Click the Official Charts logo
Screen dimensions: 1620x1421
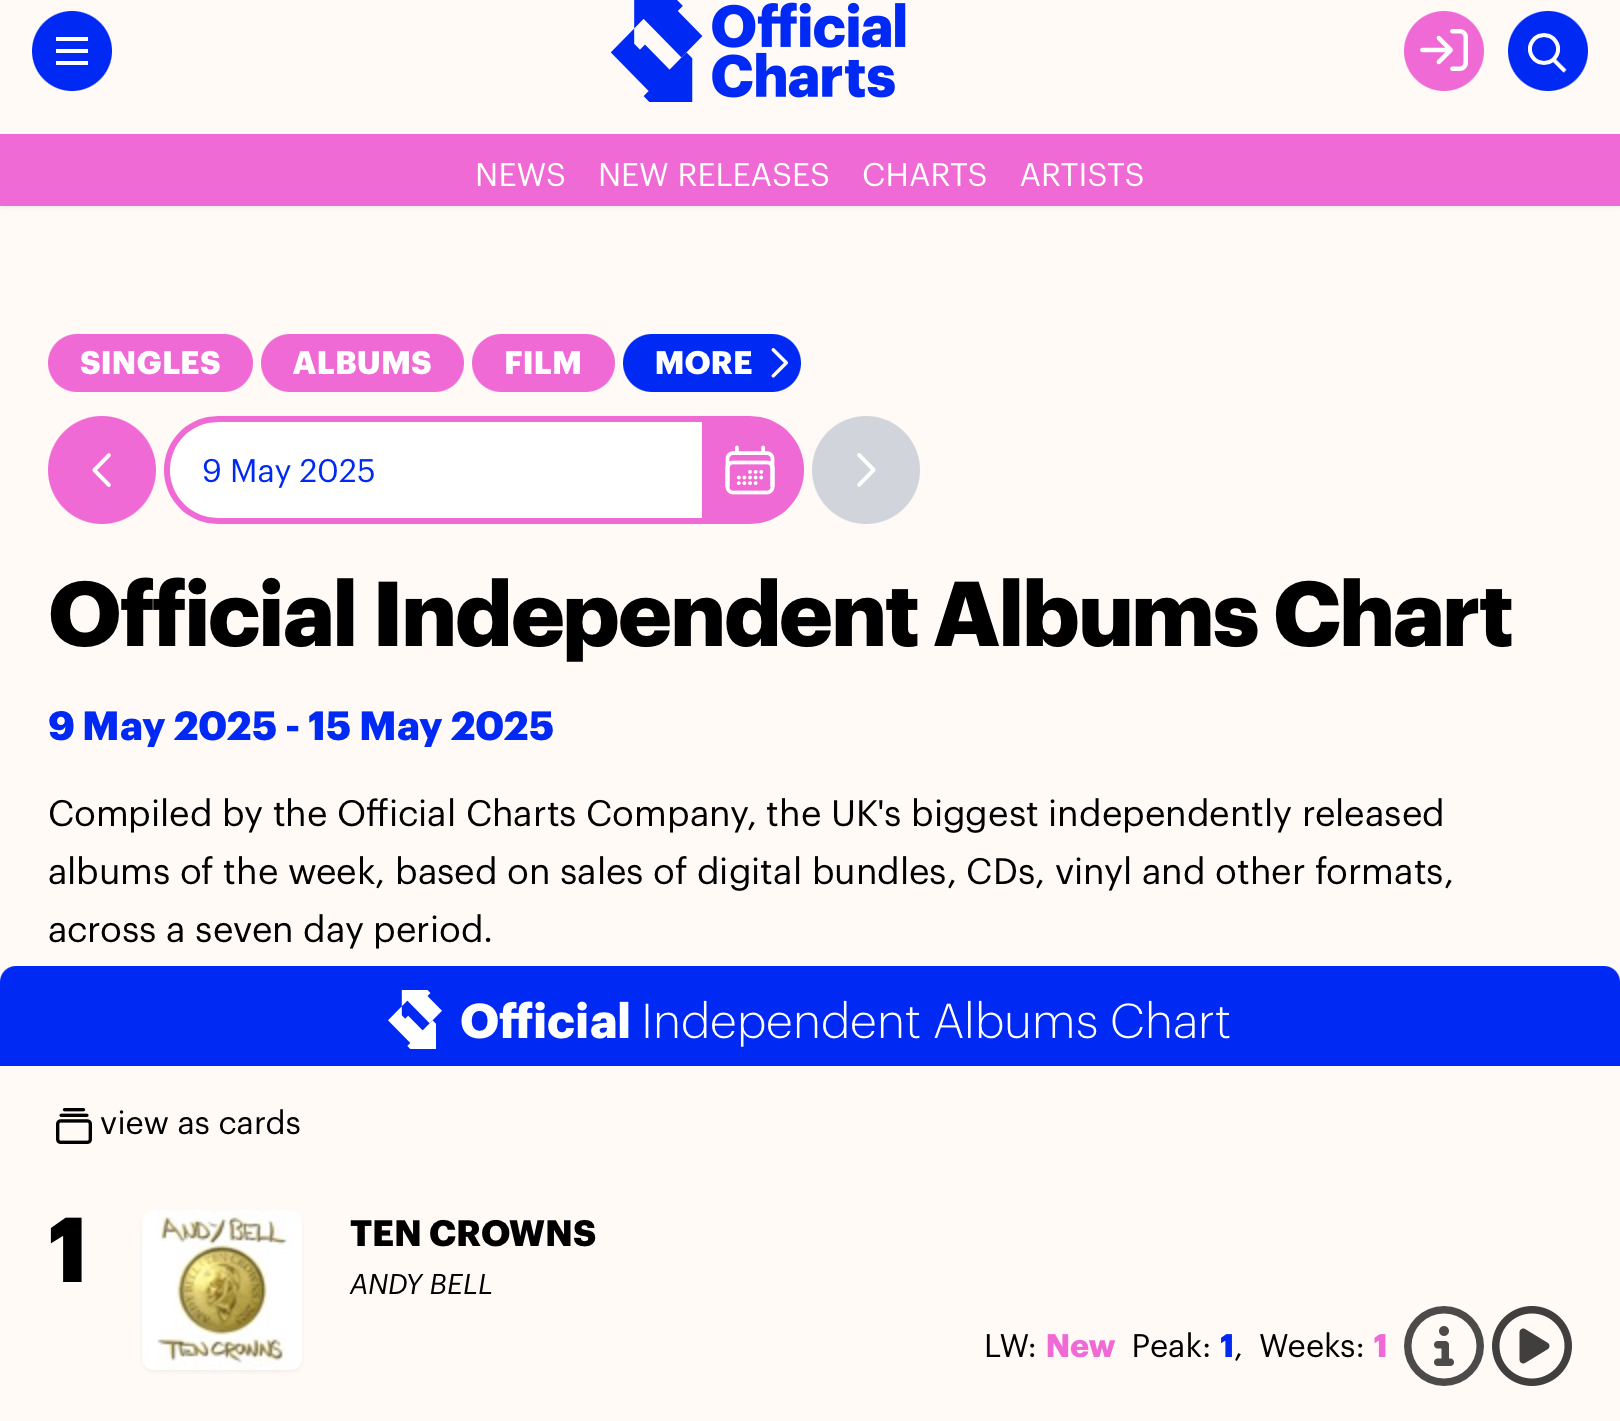(760, 51)
